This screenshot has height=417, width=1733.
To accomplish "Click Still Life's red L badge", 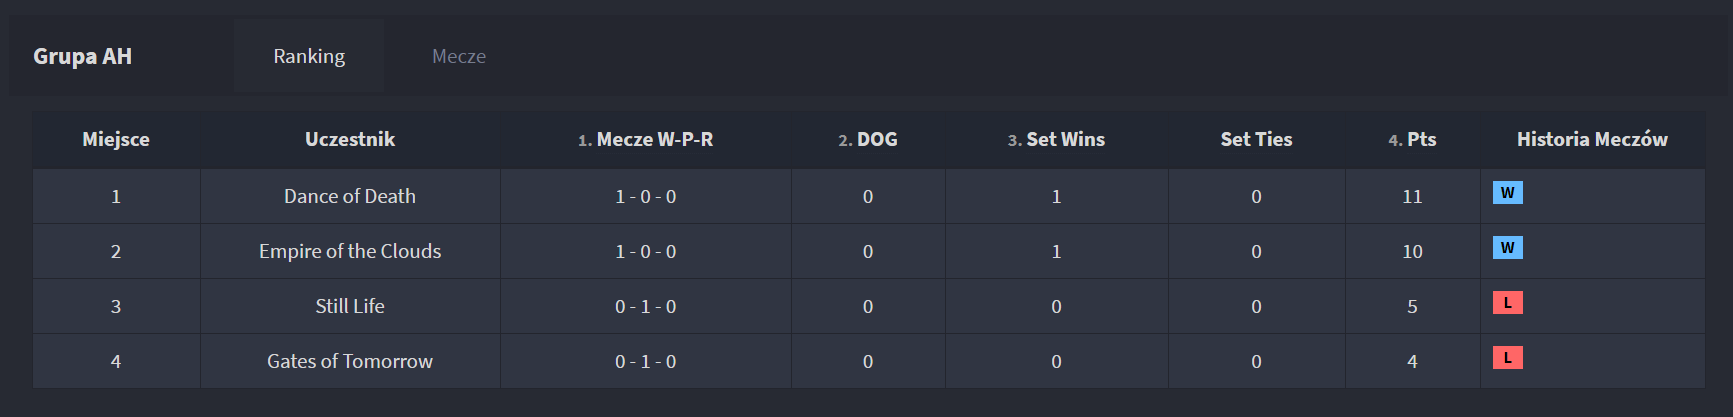I will (1507, 303).
